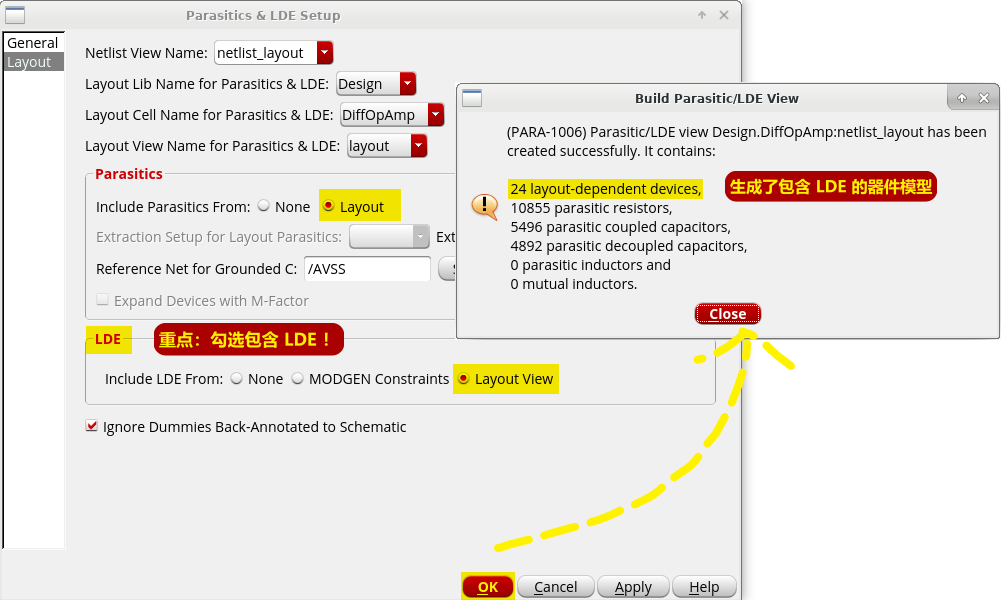Click the Build Parasitic/LDE View window menu icon
Screen dimensions: 1001x600
point(472,98)
